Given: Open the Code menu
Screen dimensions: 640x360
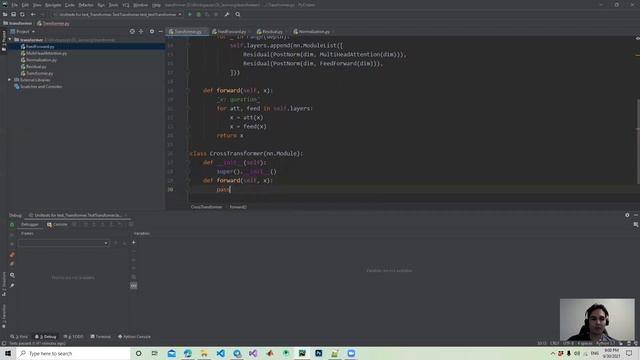Looking at the screenshot, I should [70, 5].
